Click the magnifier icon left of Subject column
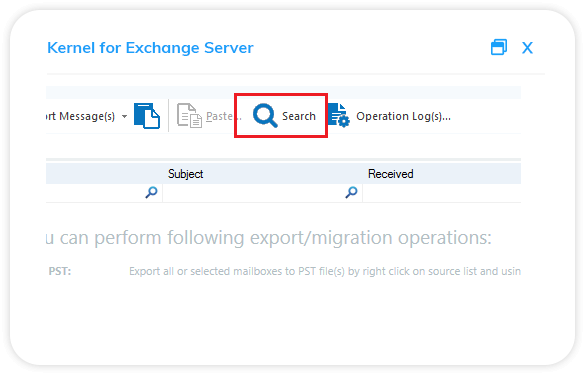Viewport: 585px width, 375px height. (151, 192)
